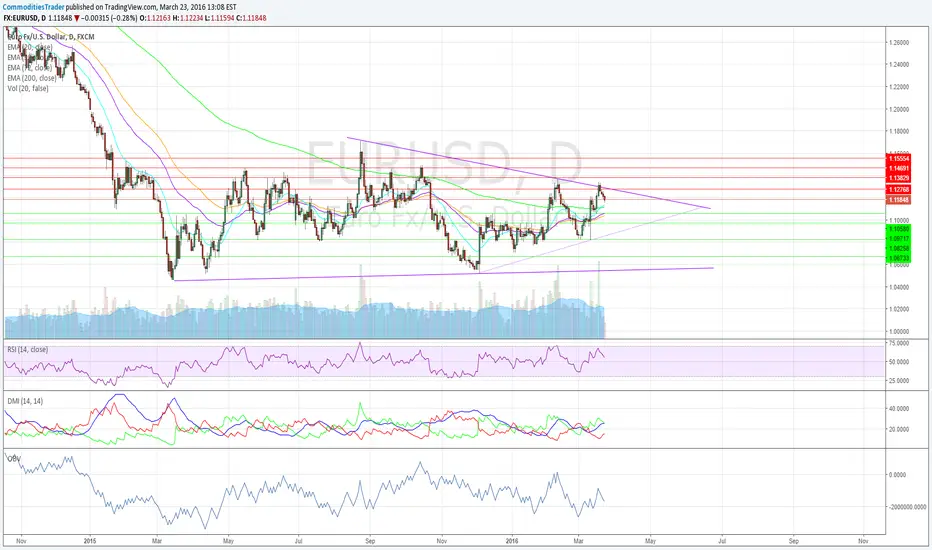Click the −0.00315 (−0.28%) change value
This screenshot has height=550, width=932.
(x=109, y=18)
